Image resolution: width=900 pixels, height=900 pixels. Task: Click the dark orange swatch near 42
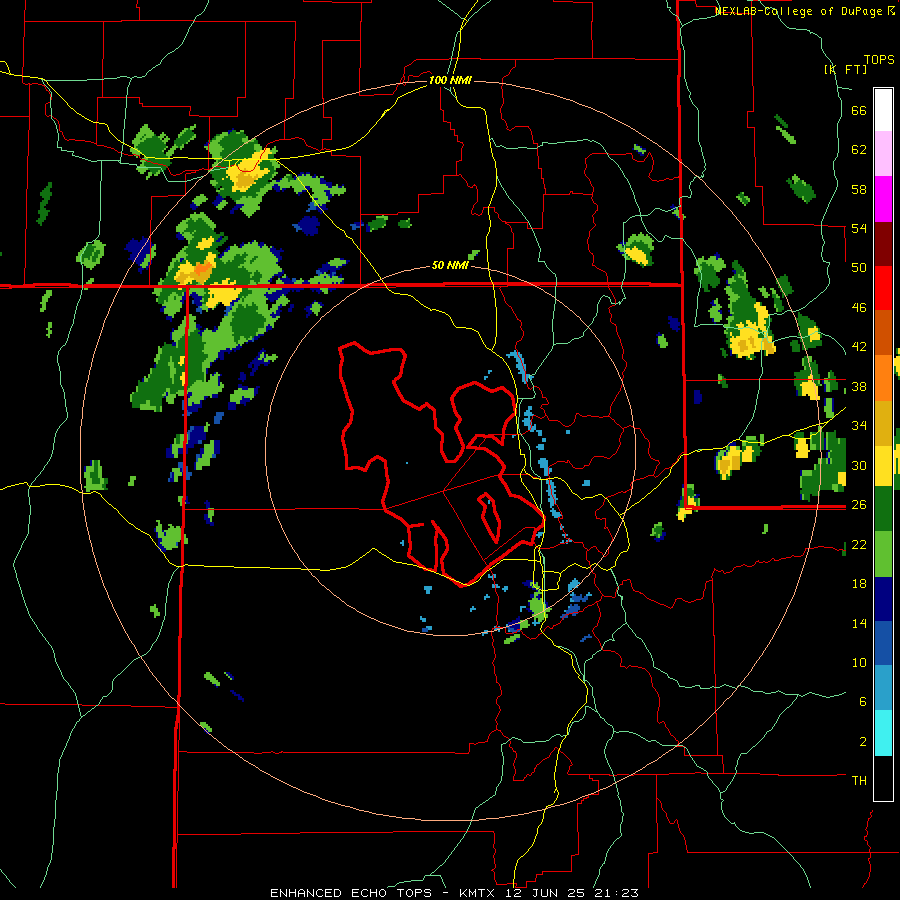tap(883, 333)
